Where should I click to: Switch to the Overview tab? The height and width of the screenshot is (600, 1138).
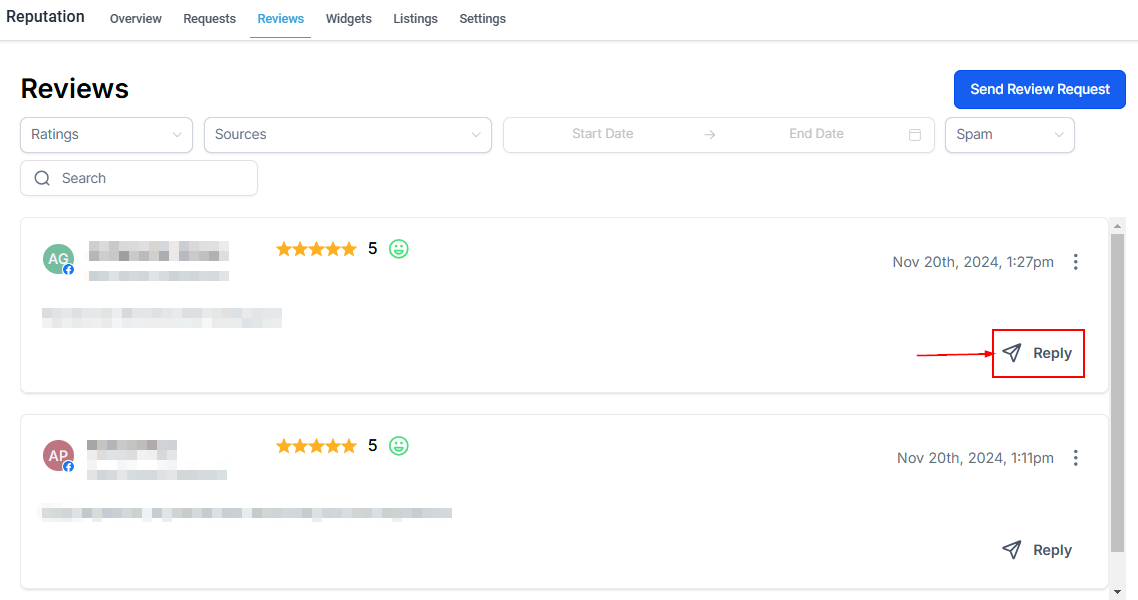136,19
